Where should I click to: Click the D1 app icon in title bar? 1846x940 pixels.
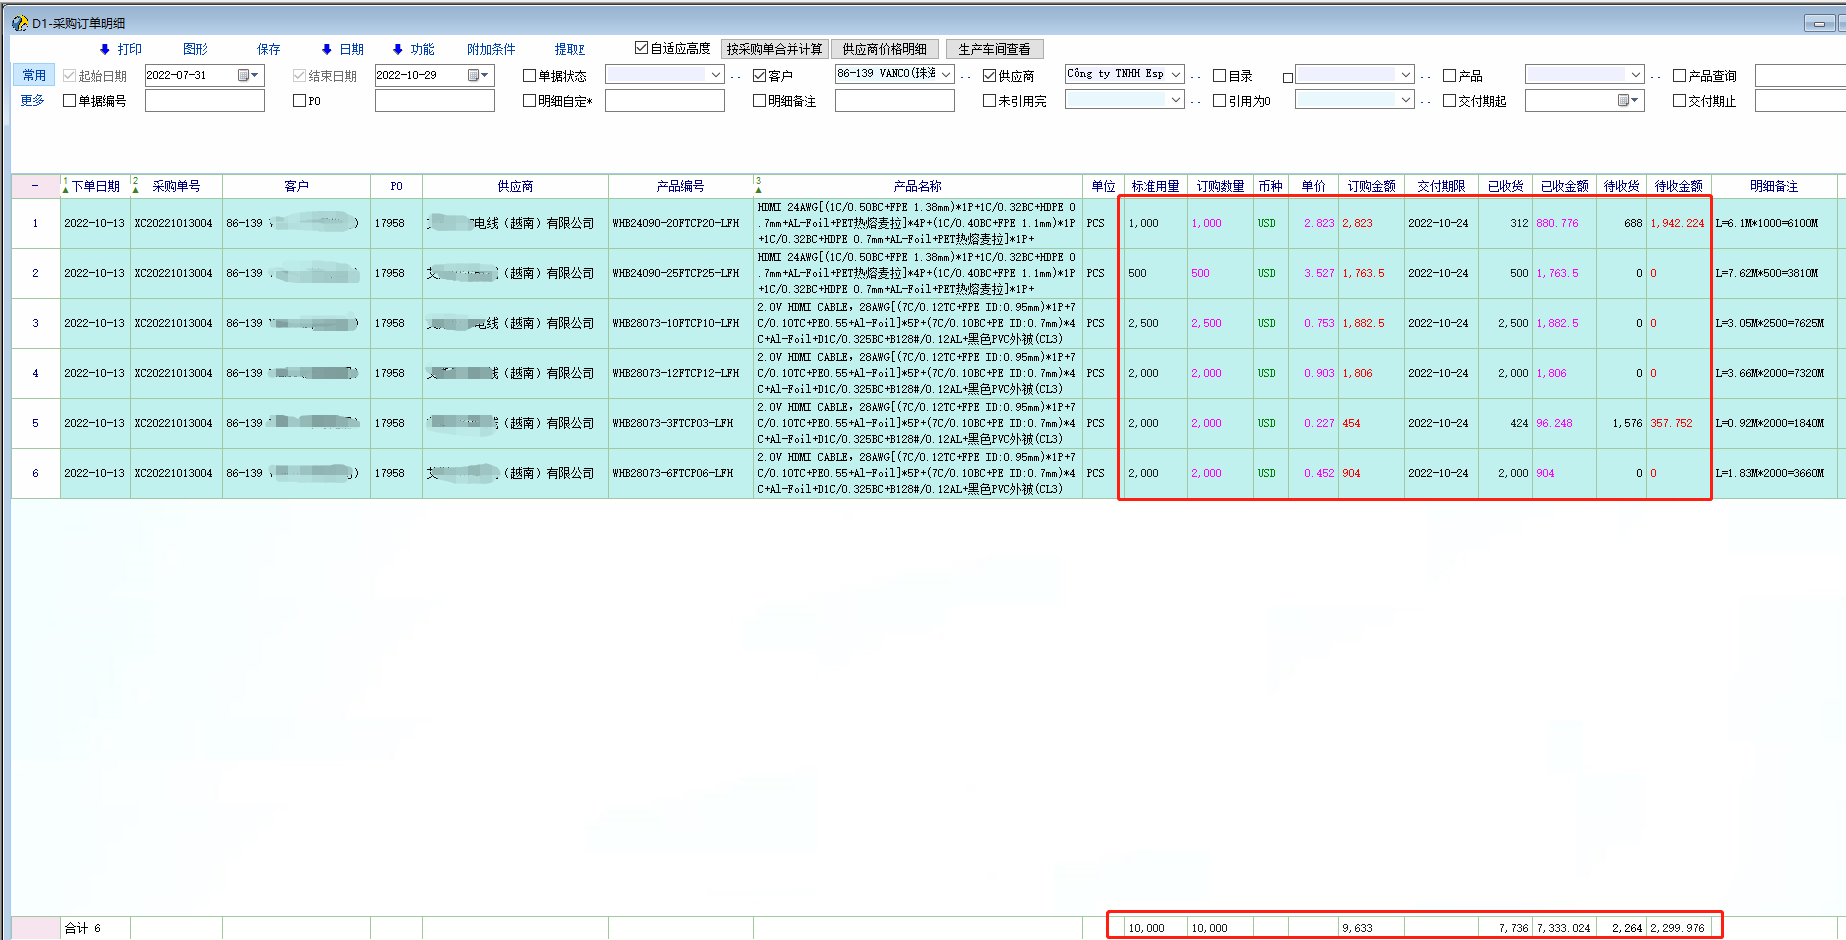[19, 23]
